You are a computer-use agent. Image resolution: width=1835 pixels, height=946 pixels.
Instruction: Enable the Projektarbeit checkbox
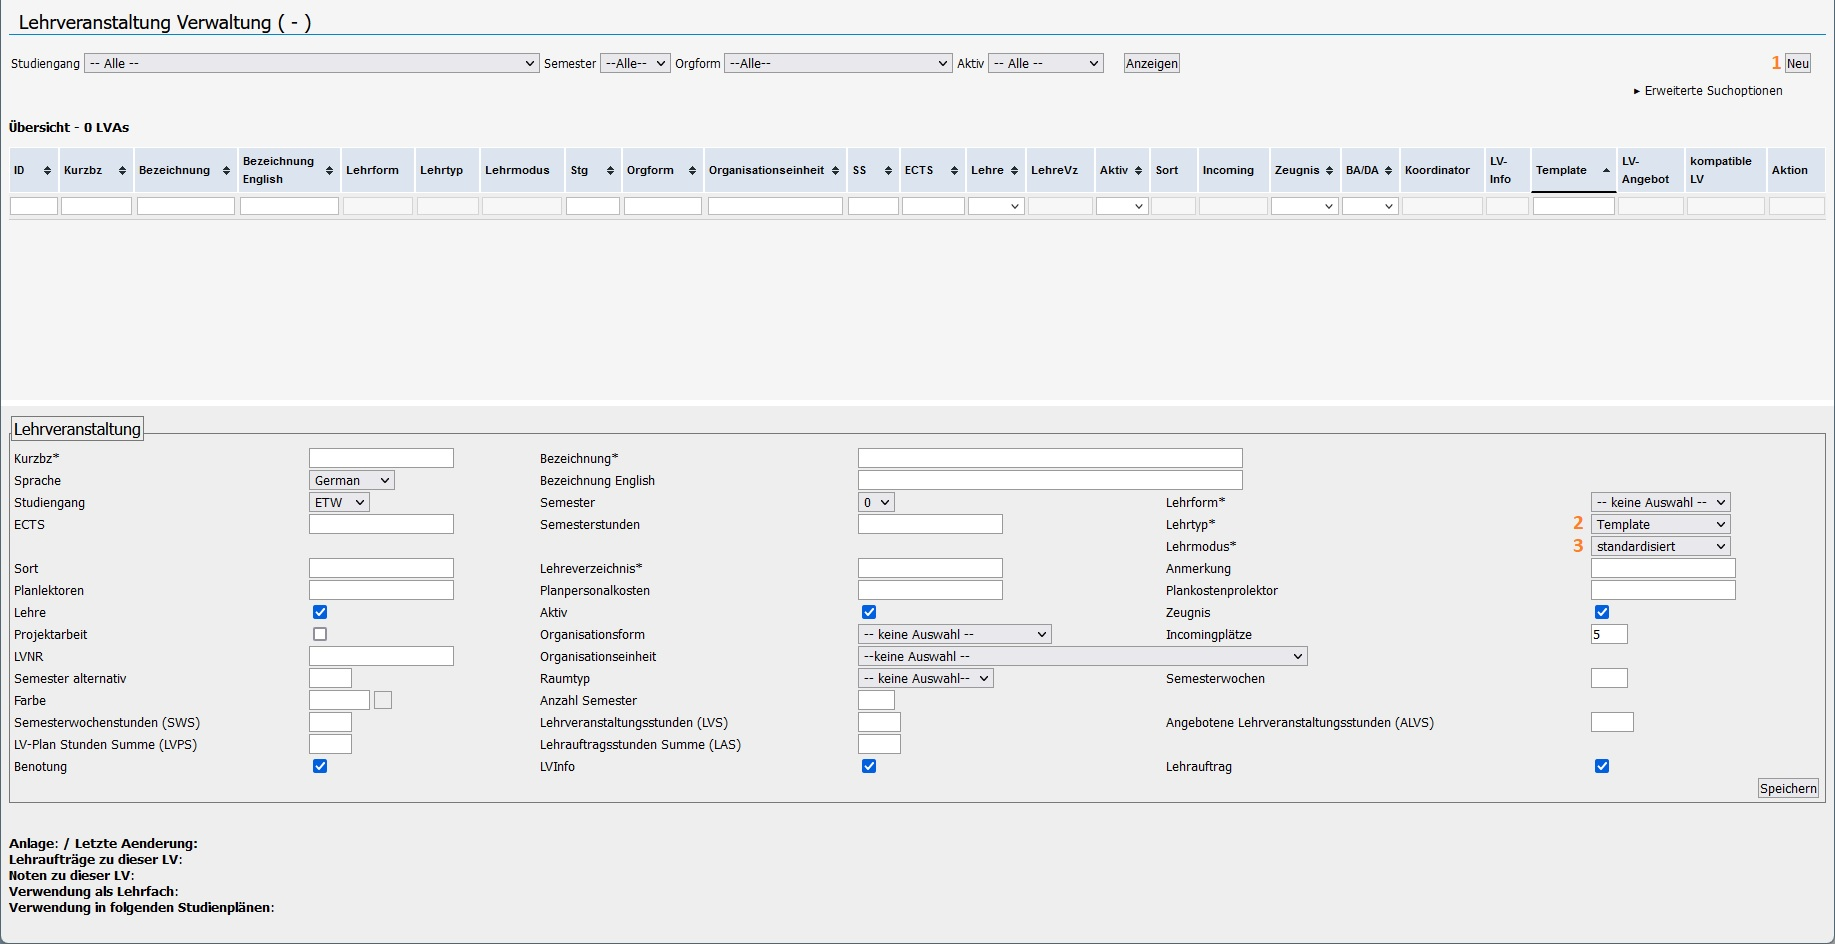320,634
